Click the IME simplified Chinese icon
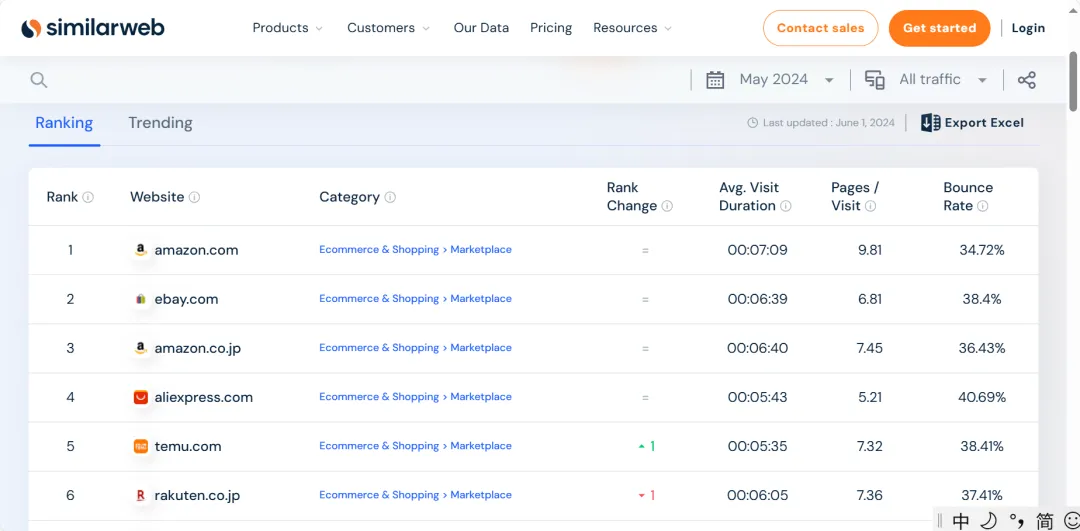This screenshot has height=531, width=1080. (x=1044, y=521)
